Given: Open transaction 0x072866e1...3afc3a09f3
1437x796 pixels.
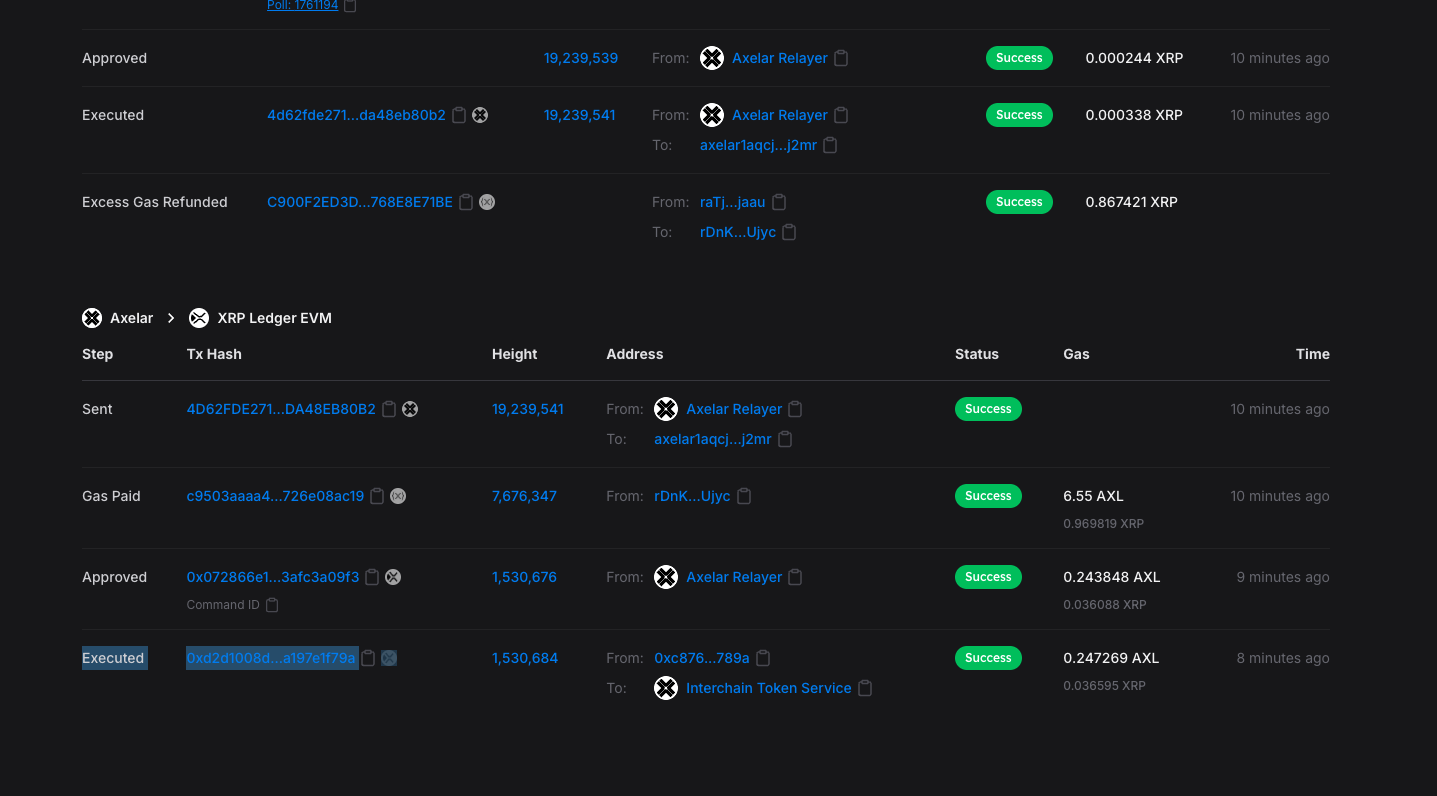Looking at the screenshot, I should 273,577.
